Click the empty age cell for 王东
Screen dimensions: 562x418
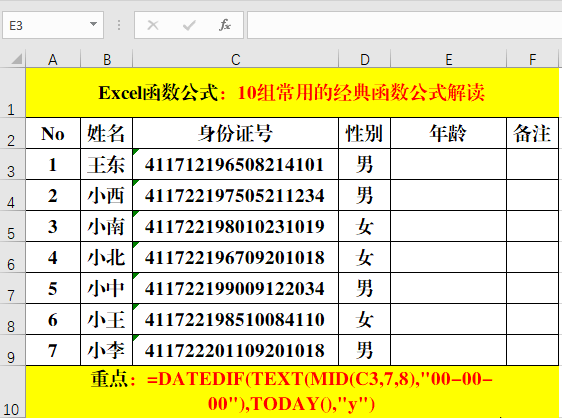pos(448,164)
